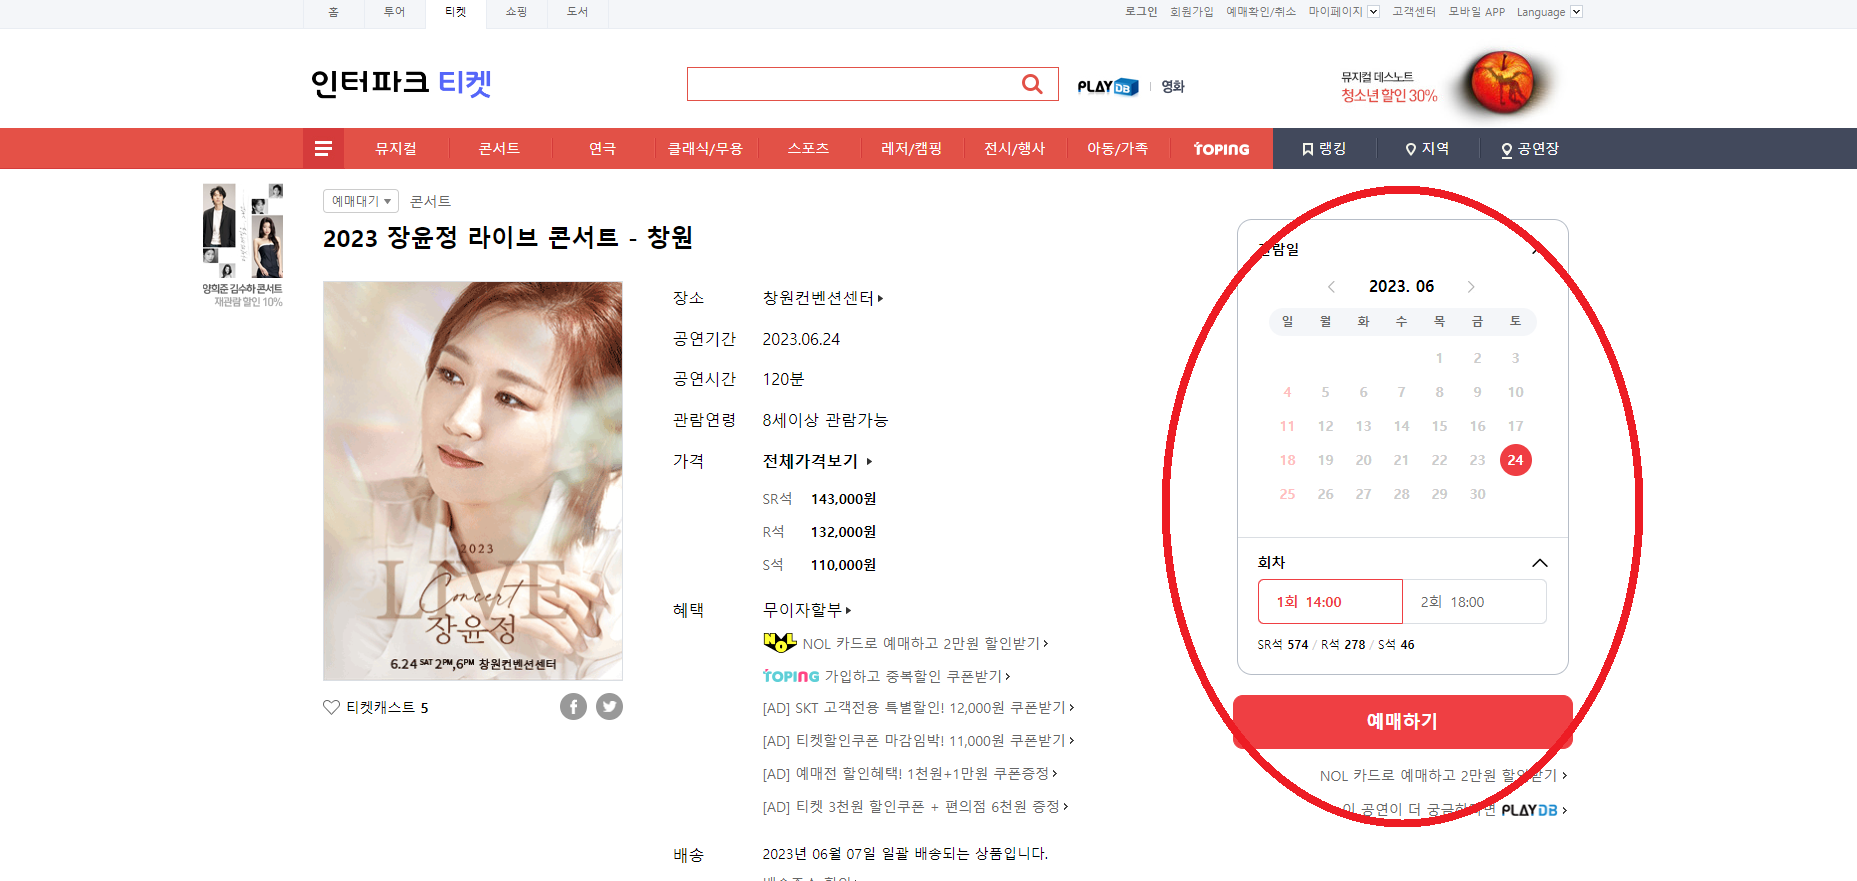Open 티켓 3천원 할인쿠폰 편의점 ad
Image resolution: width=1857 pixels, height=881 pixels.
[x=915, y=807]
